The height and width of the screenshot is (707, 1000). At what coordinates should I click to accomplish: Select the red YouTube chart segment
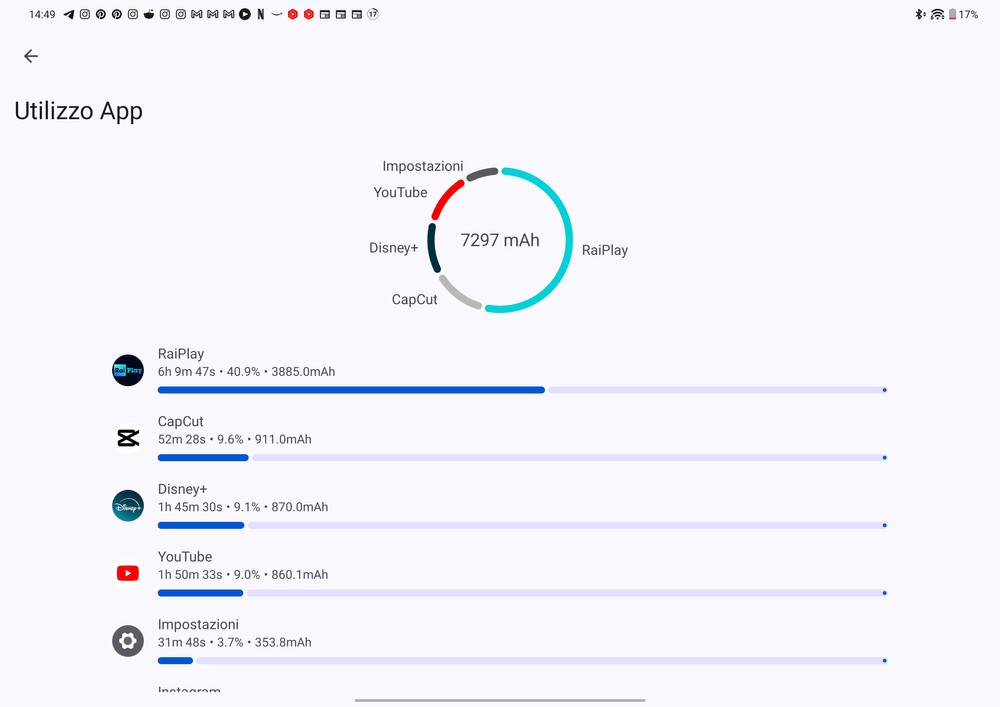pyautogui.click(x=446, y=198)
